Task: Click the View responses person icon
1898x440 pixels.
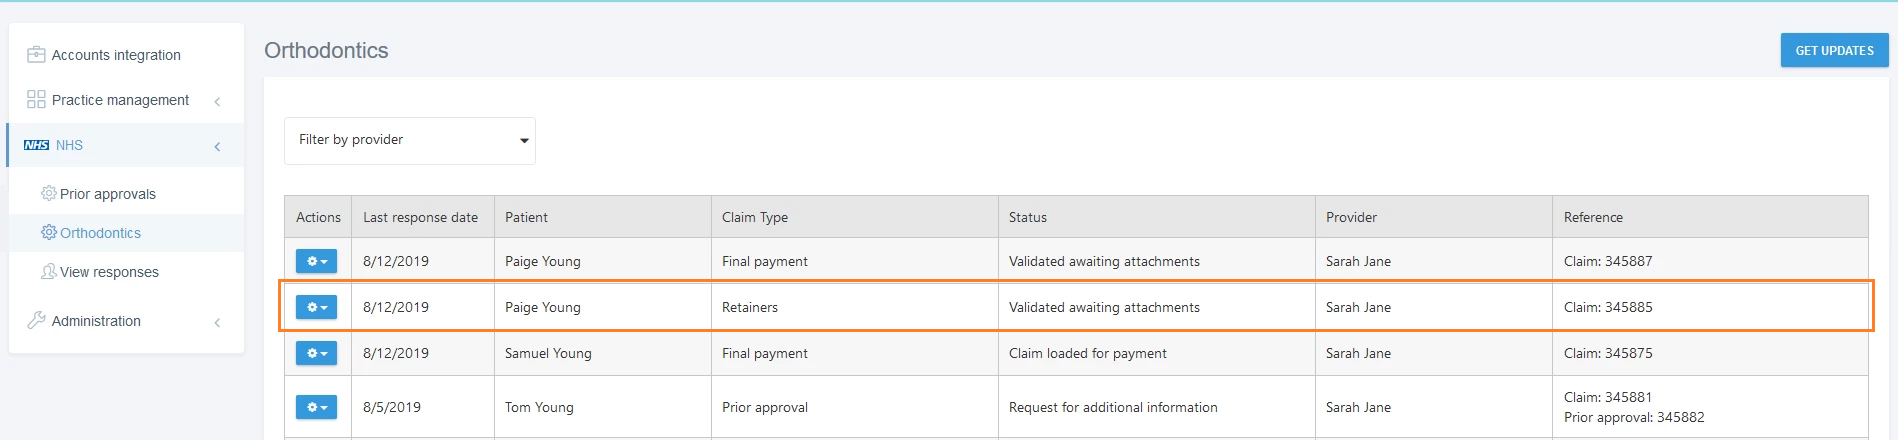Action: (48, 271)
